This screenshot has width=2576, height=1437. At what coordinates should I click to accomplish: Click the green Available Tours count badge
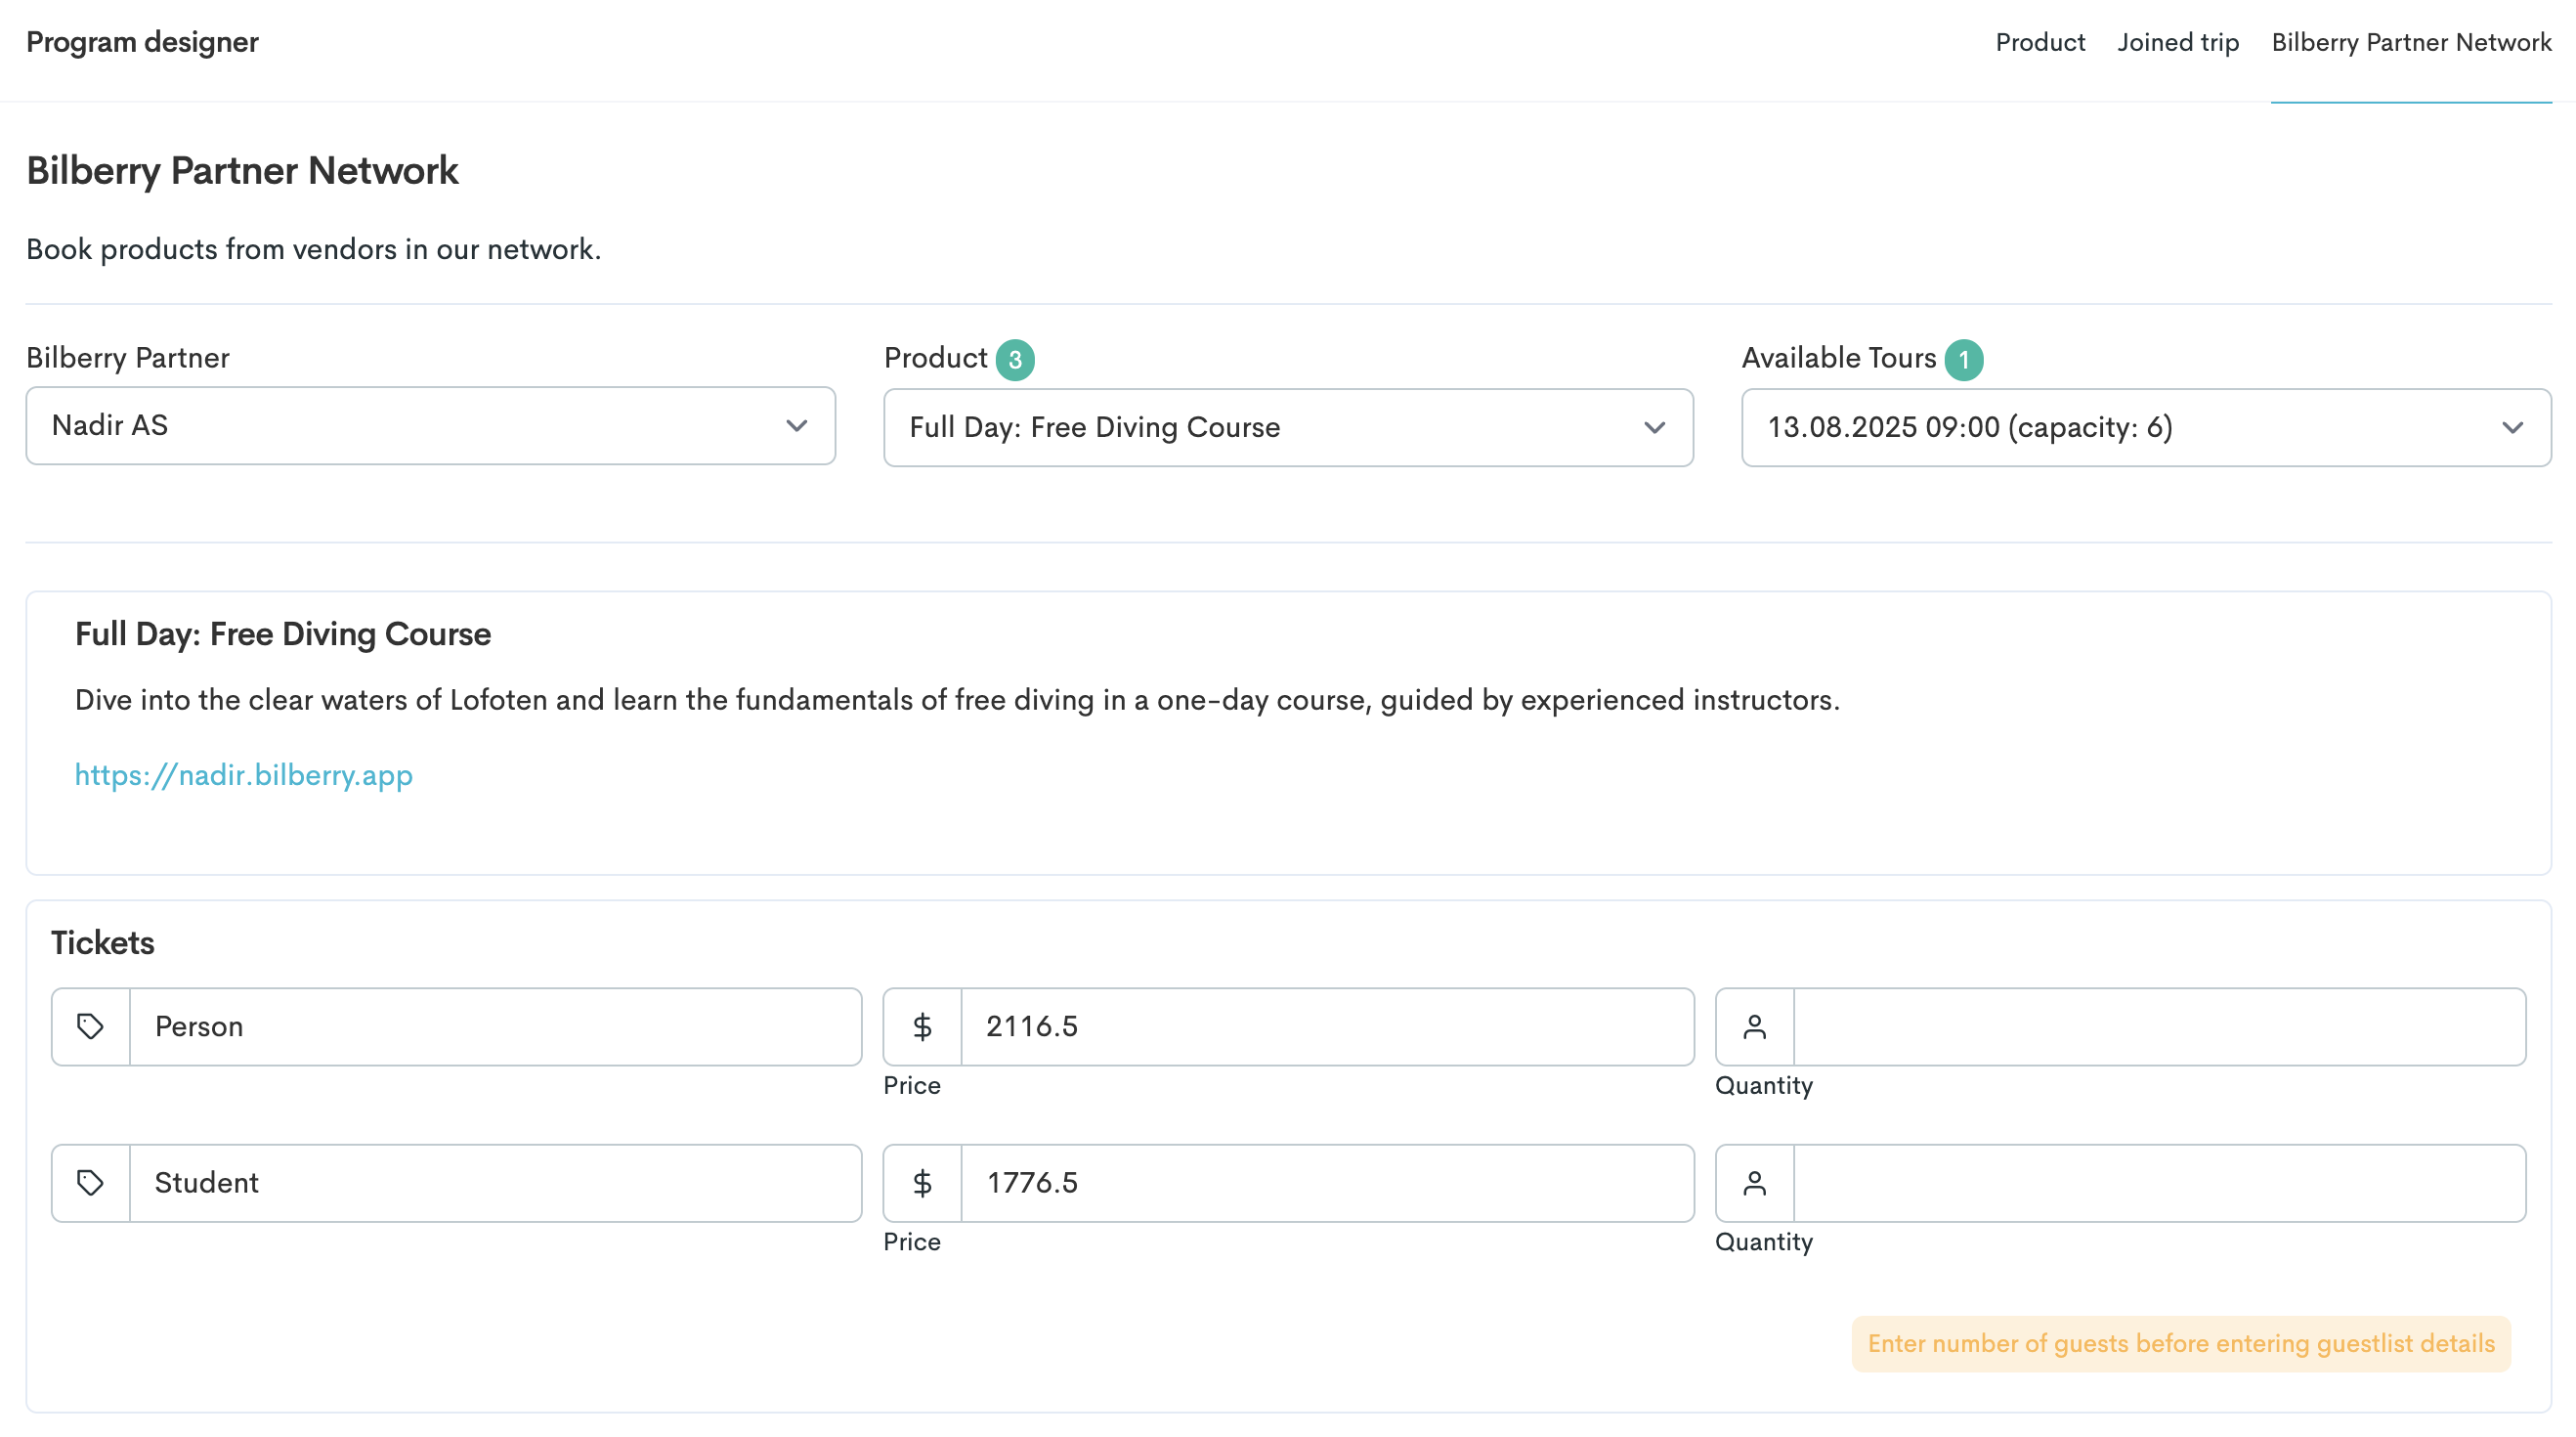pyautogui.click(x=1963, y=360)
